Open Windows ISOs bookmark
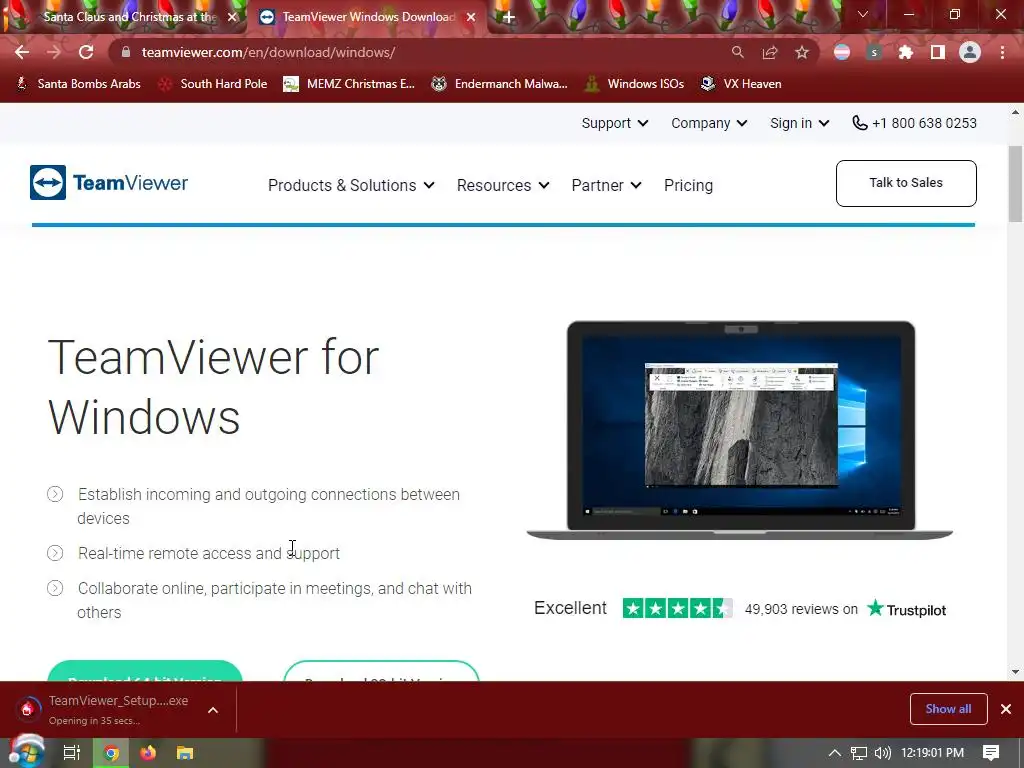This screenshot has width=1024, height=768. pyautogui.click(x=634, y=84)
